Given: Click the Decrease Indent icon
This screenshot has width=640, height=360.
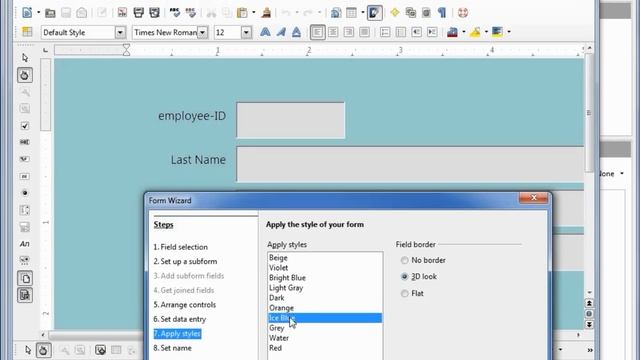Looking at the screenshot, I should tap(416, 32).
